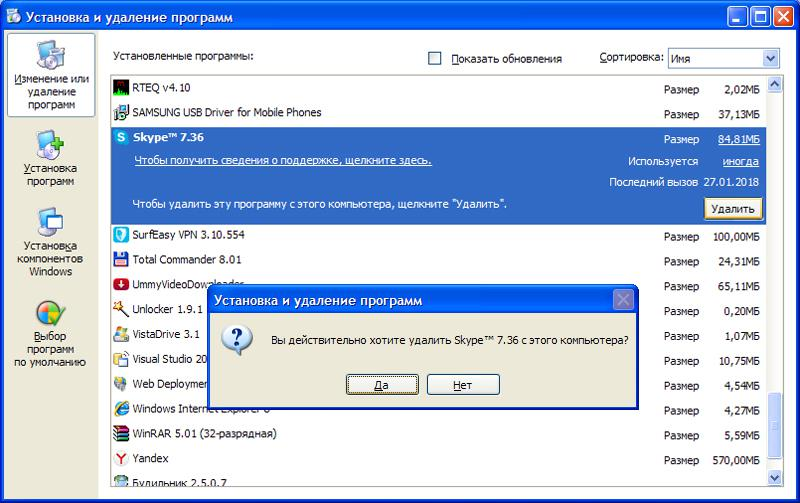
Task: Open the 'Изменение или удаление программ' sidebar section
Action: pos(51,75)
